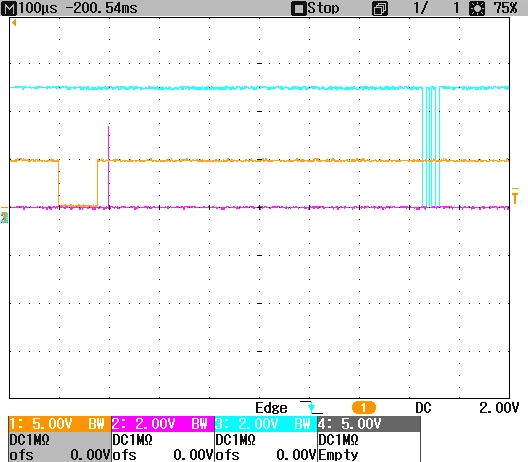Click the BW indicator on channel 1
This screenshot has width=528, height=462.
[96, 424]
